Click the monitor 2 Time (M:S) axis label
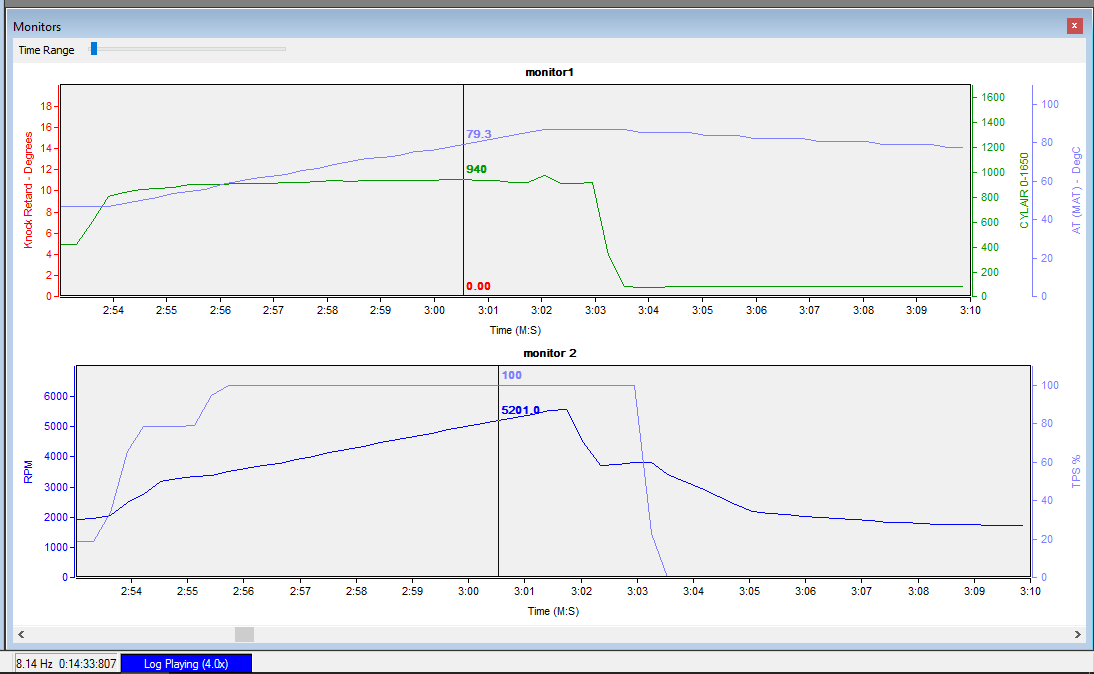This screenshot has height=674, width=1094. point(553,611)
